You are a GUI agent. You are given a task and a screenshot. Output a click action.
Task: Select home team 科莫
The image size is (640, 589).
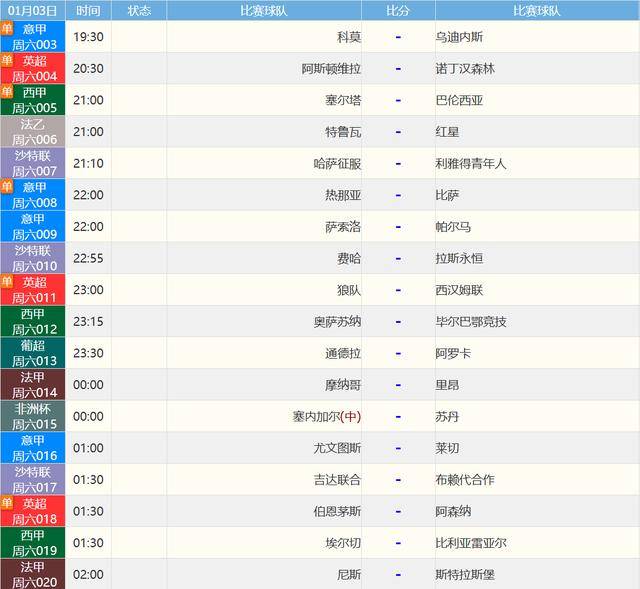click(349, 37)
